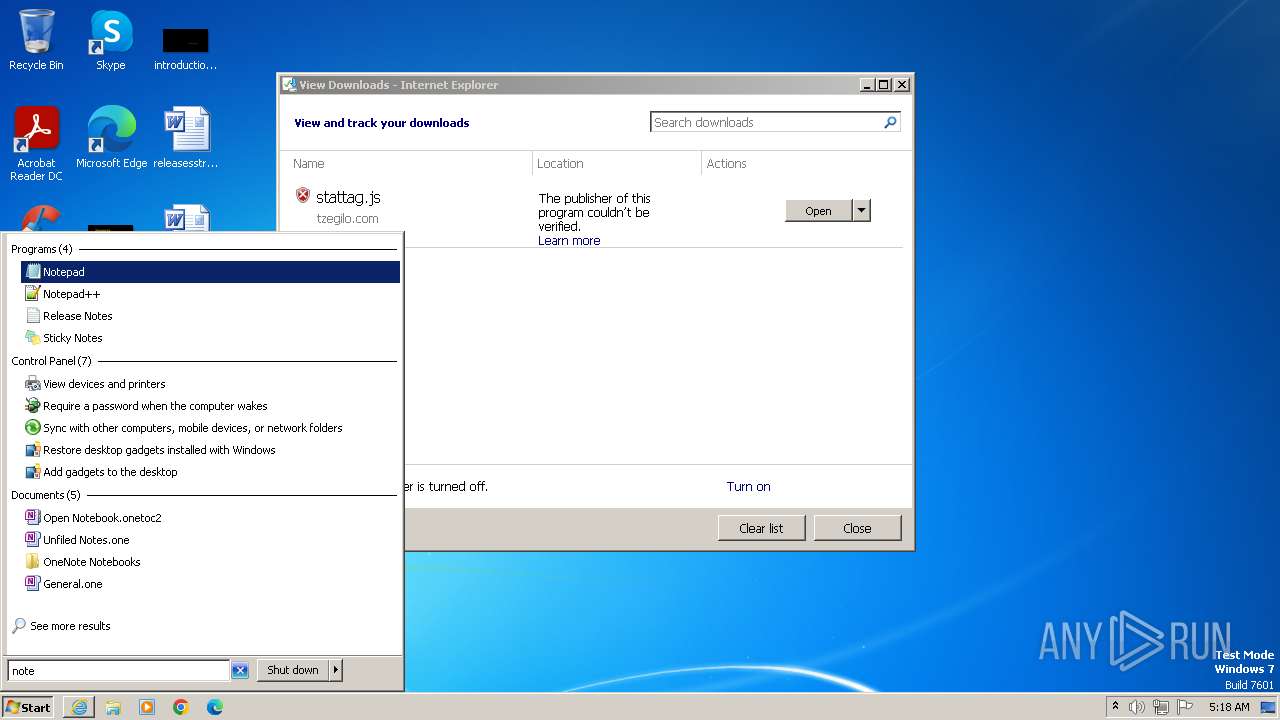
Task: Click the Notepad++ icon in results
Action: click(x=33, y=294)
